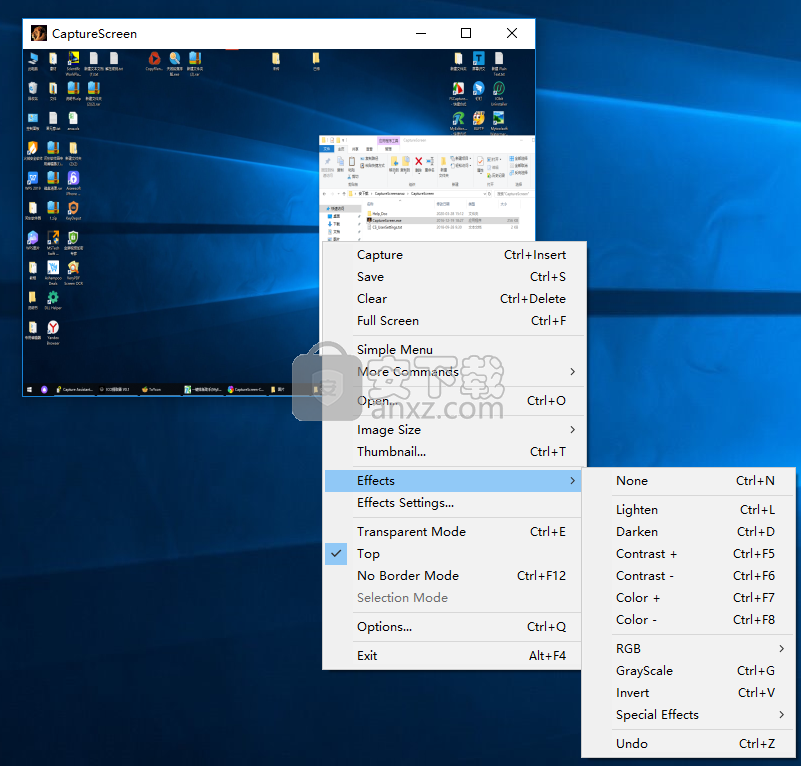Click This PC computer icon in captured image
The image size is (801, 766).
coord(33,58)
